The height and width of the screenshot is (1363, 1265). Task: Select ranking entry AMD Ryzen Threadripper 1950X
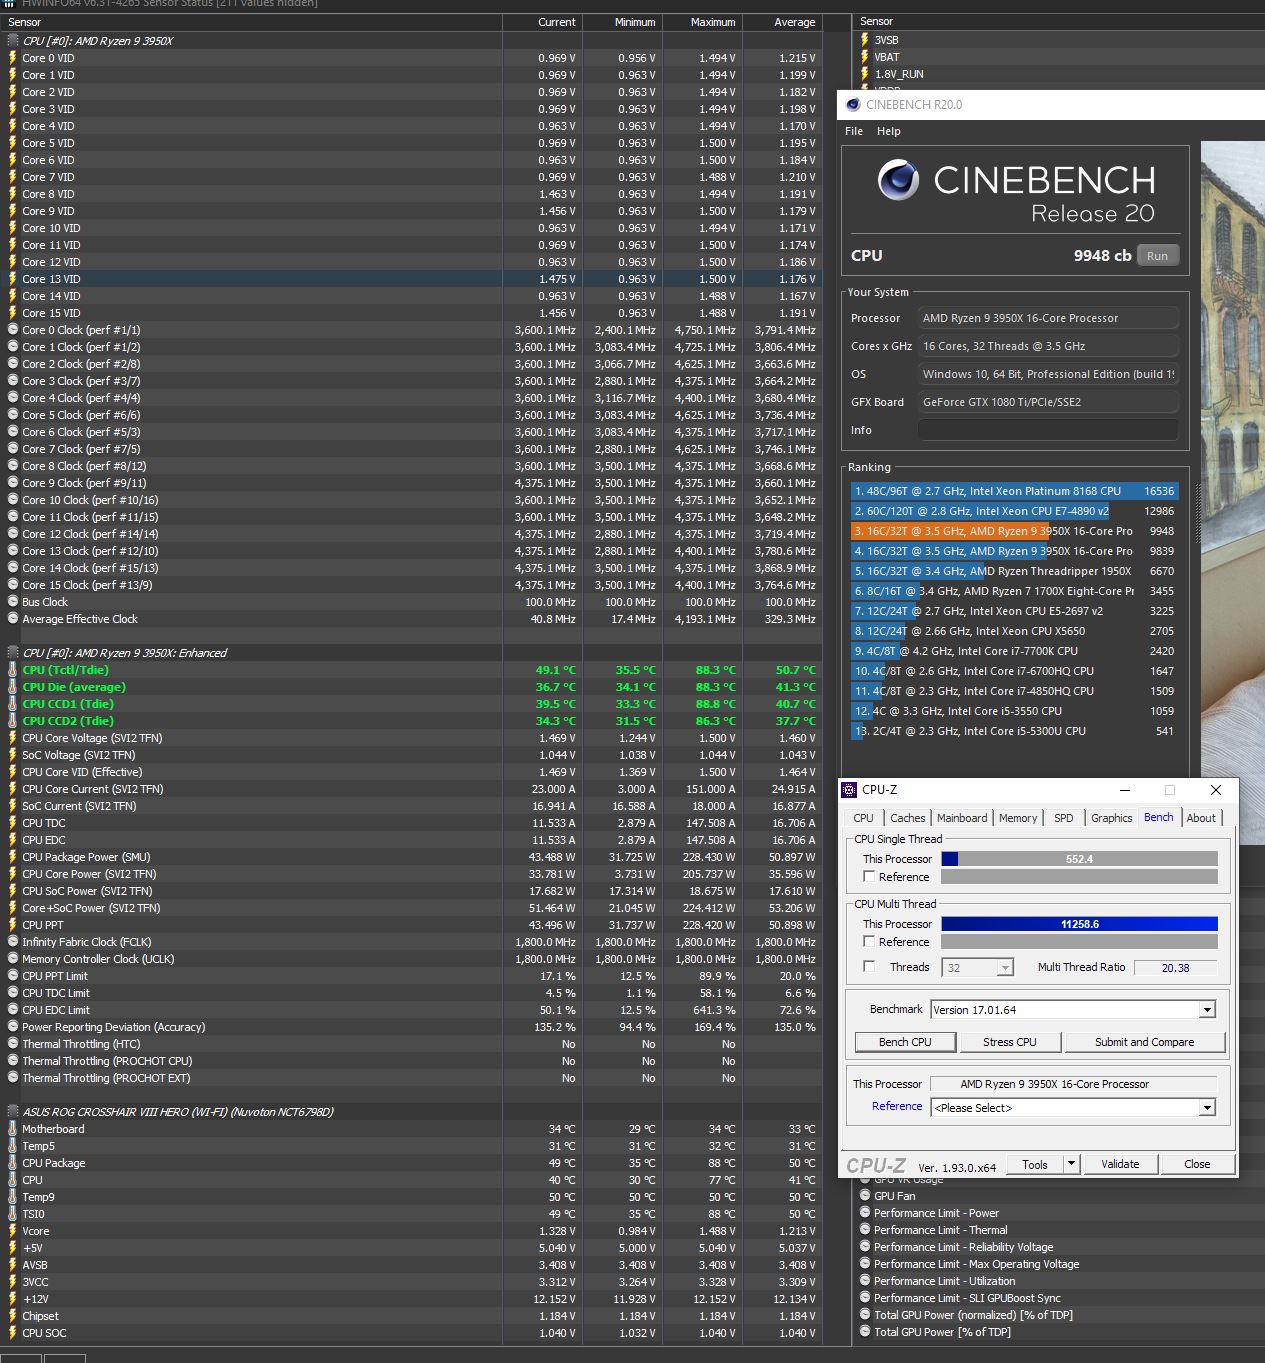(1014, 571)
